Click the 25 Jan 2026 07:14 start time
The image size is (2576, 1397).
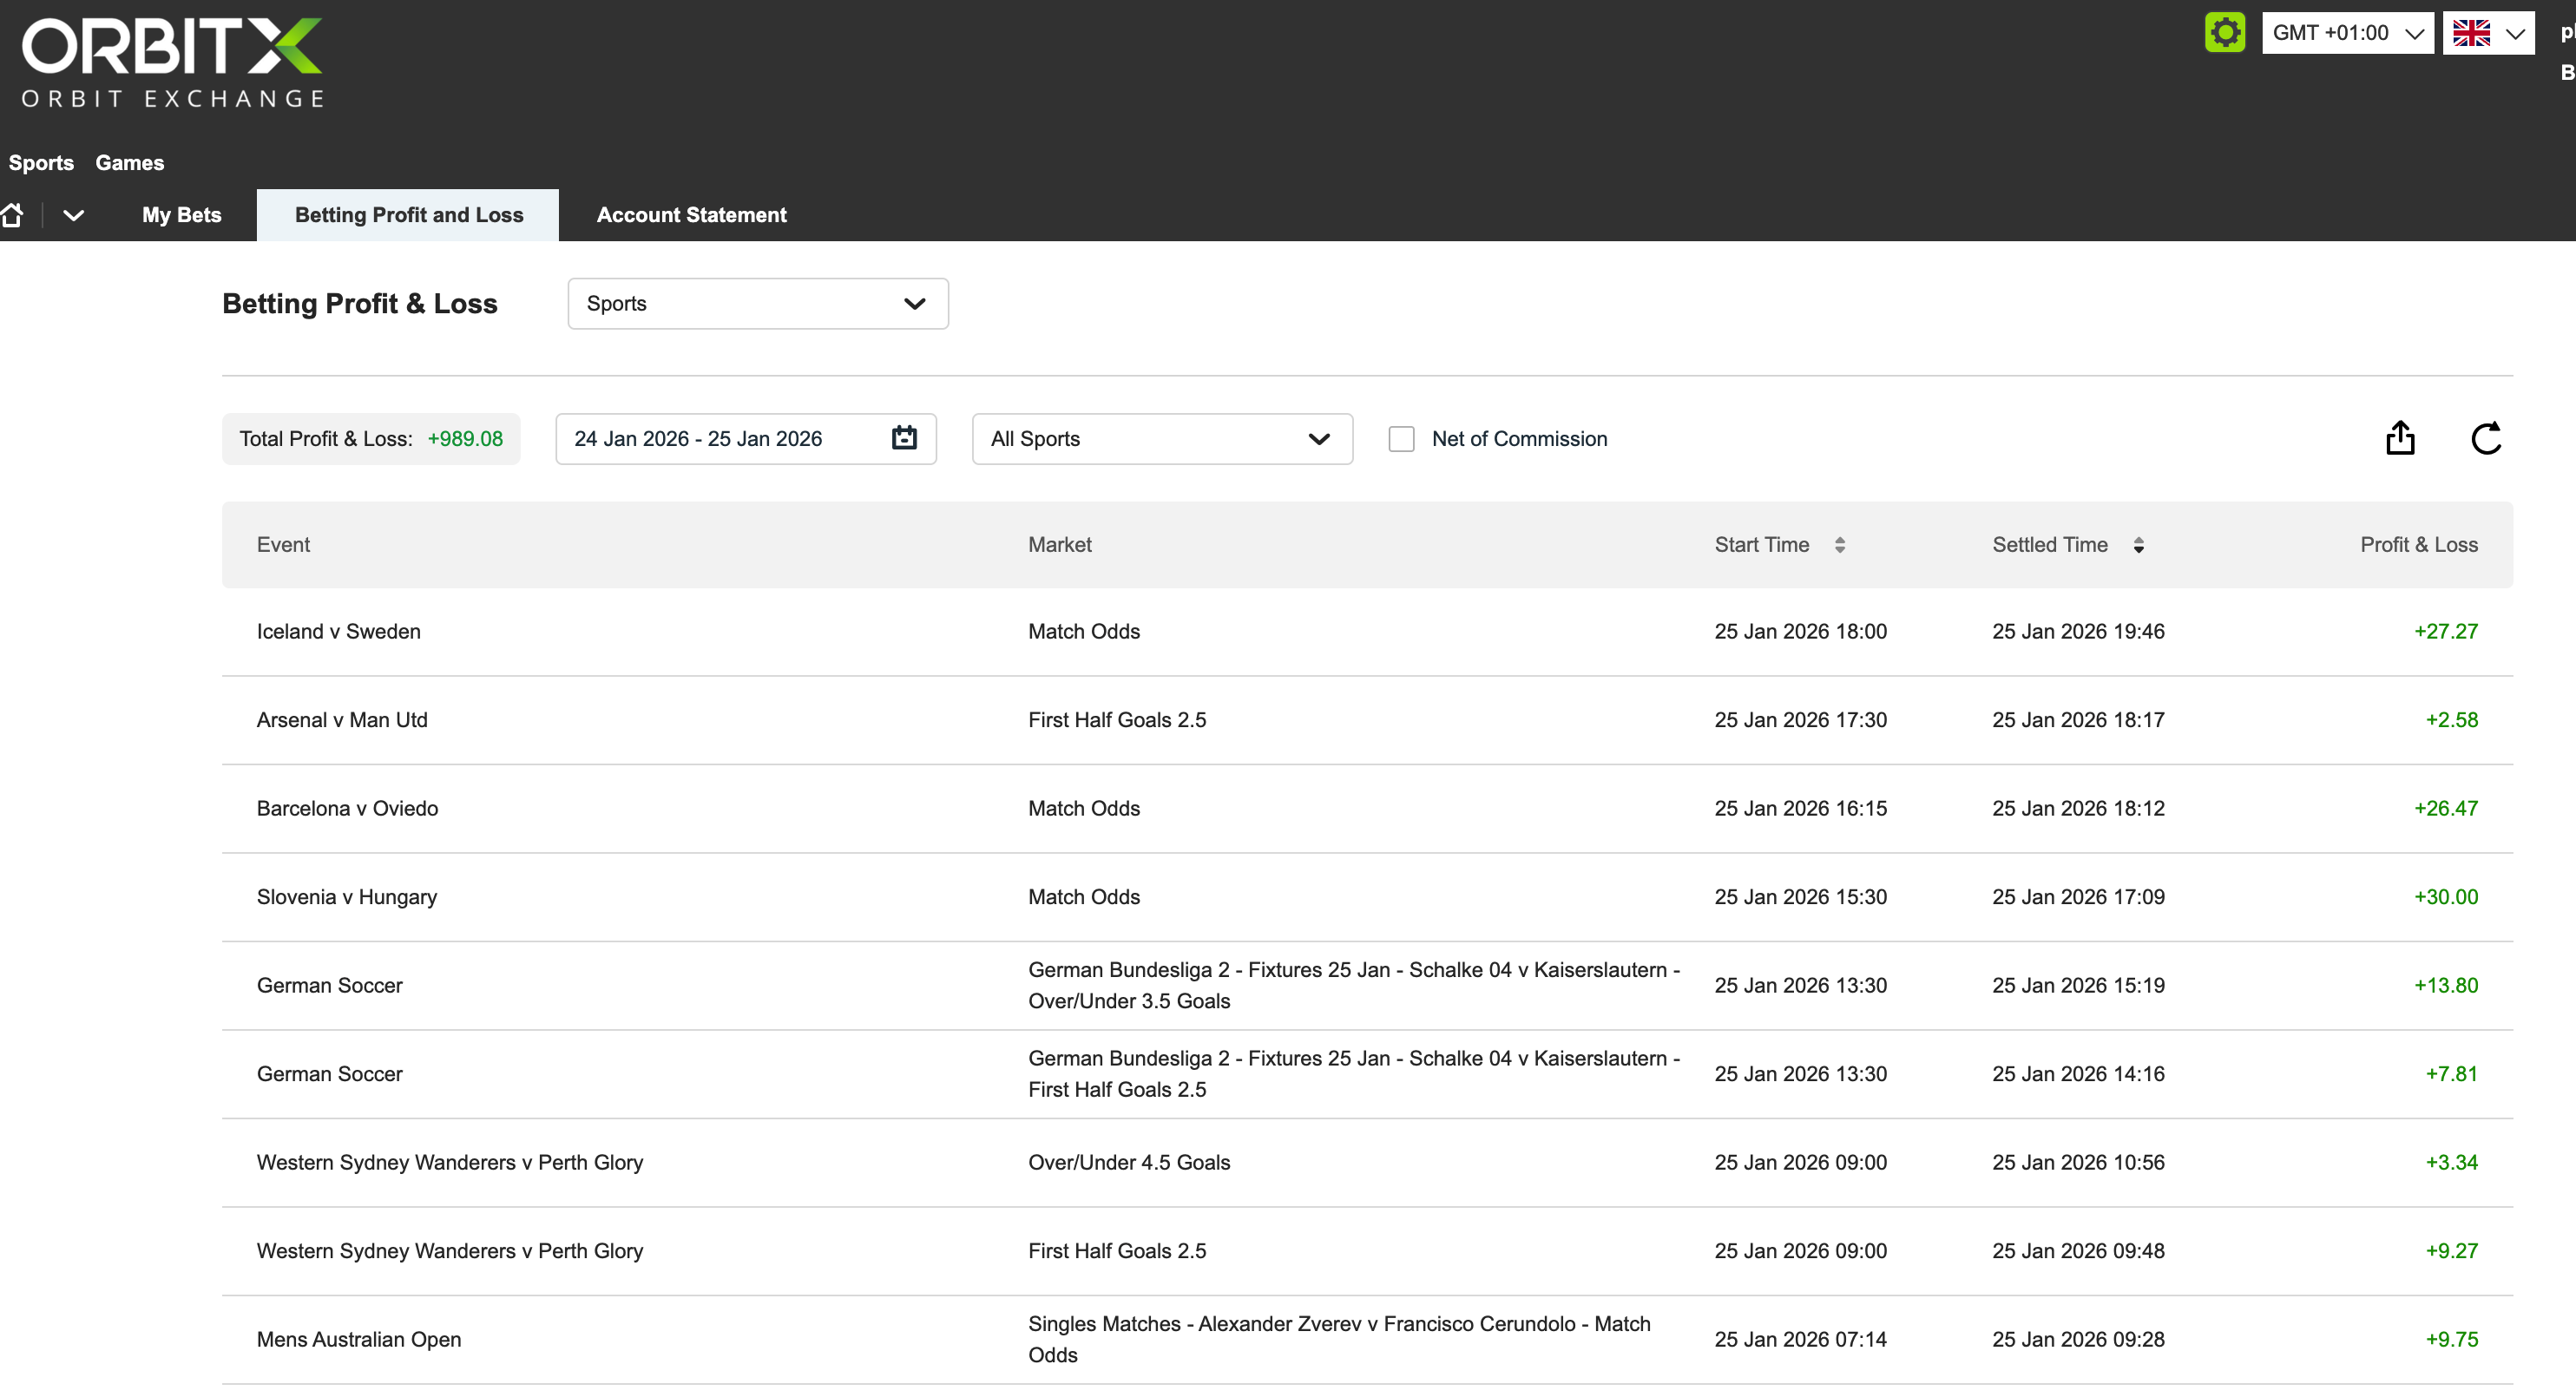(x=1801, y=1340)
